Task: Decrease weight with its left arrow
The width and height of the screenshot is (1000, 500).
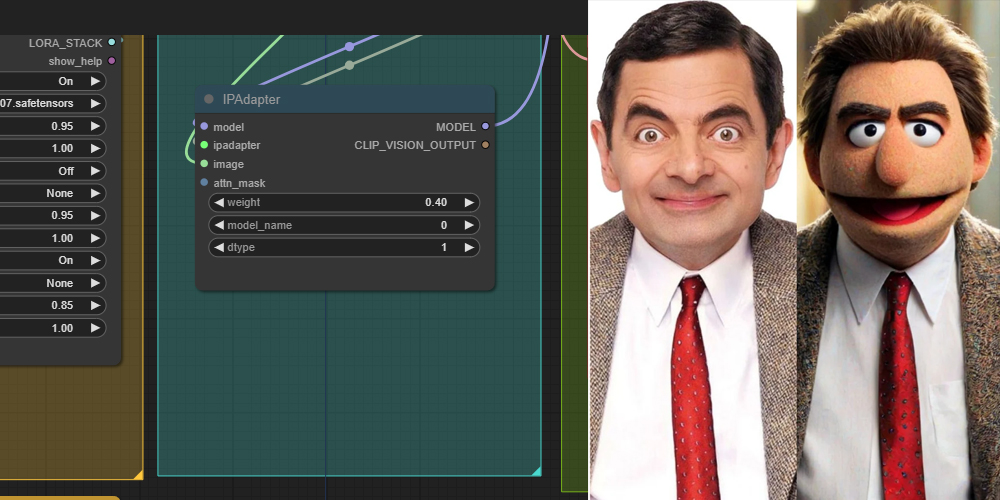Action: point(219,202)
